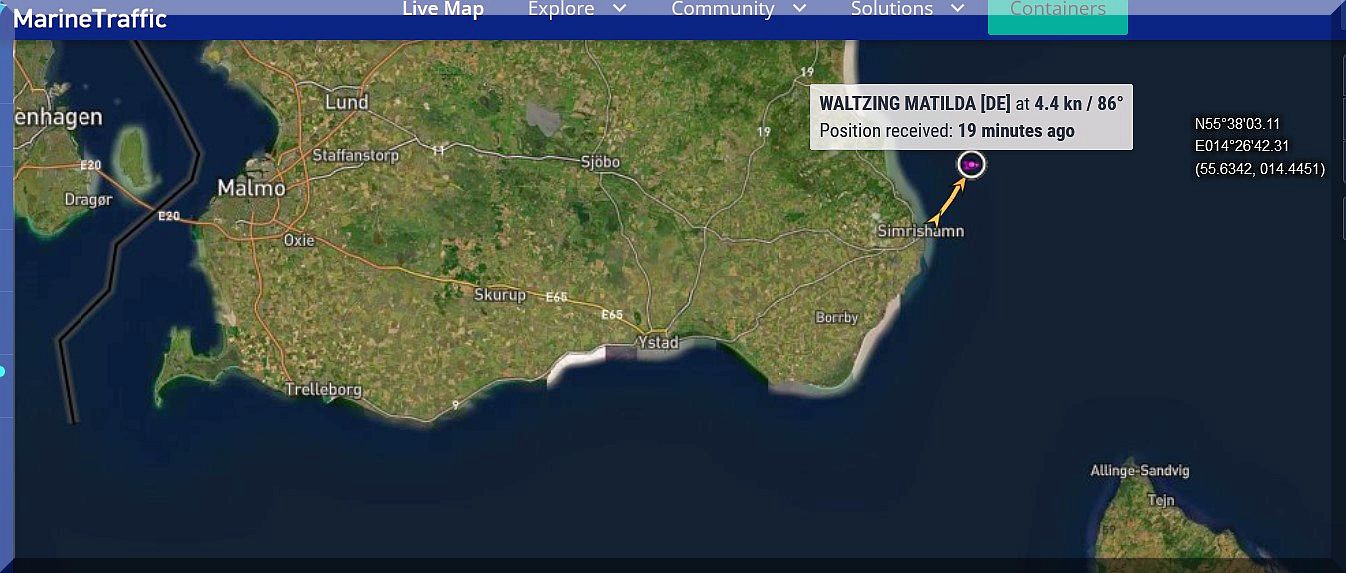
Task: Select the WALTZING MATILDA vessel marker
Action: pyautogui.click(x=971, y=165)
